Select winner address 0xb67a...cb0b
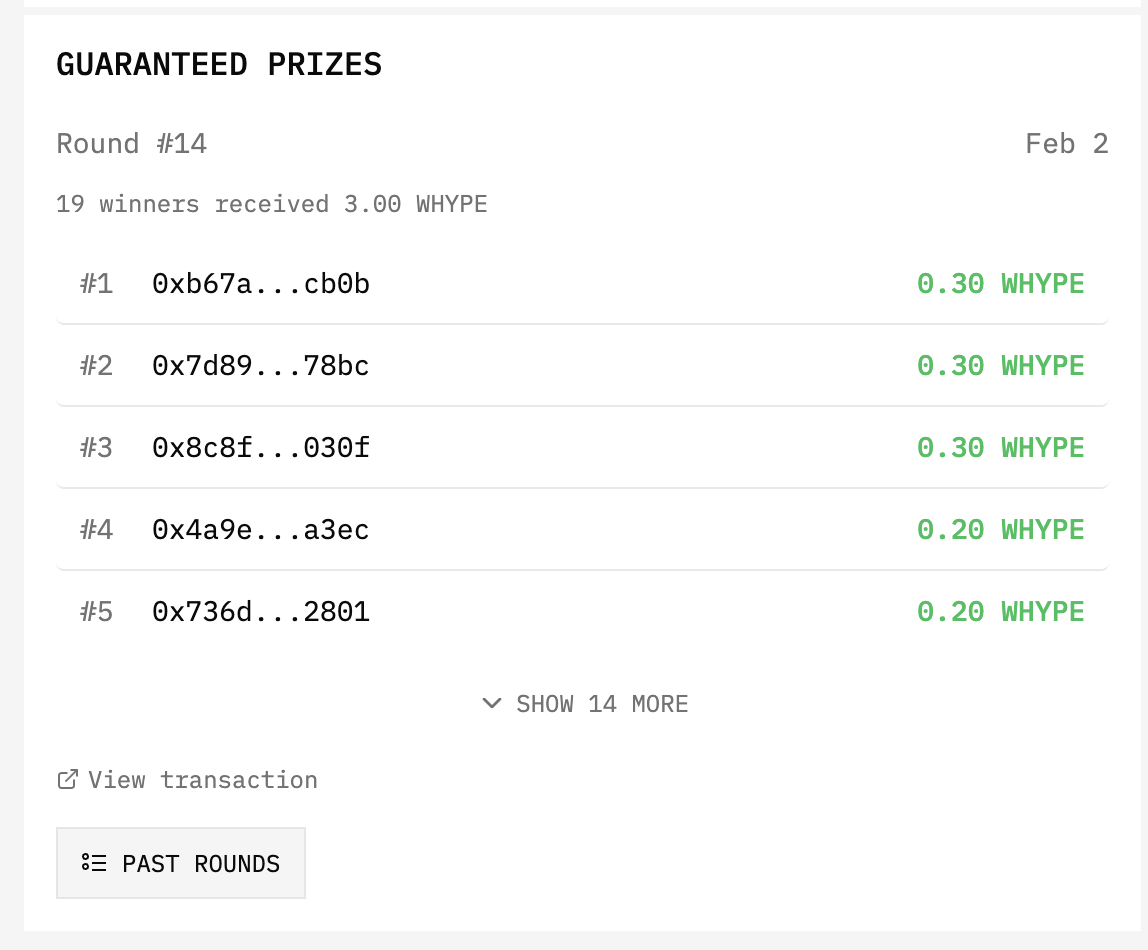This screenshot has height=950, width=1148. (261, 285)
